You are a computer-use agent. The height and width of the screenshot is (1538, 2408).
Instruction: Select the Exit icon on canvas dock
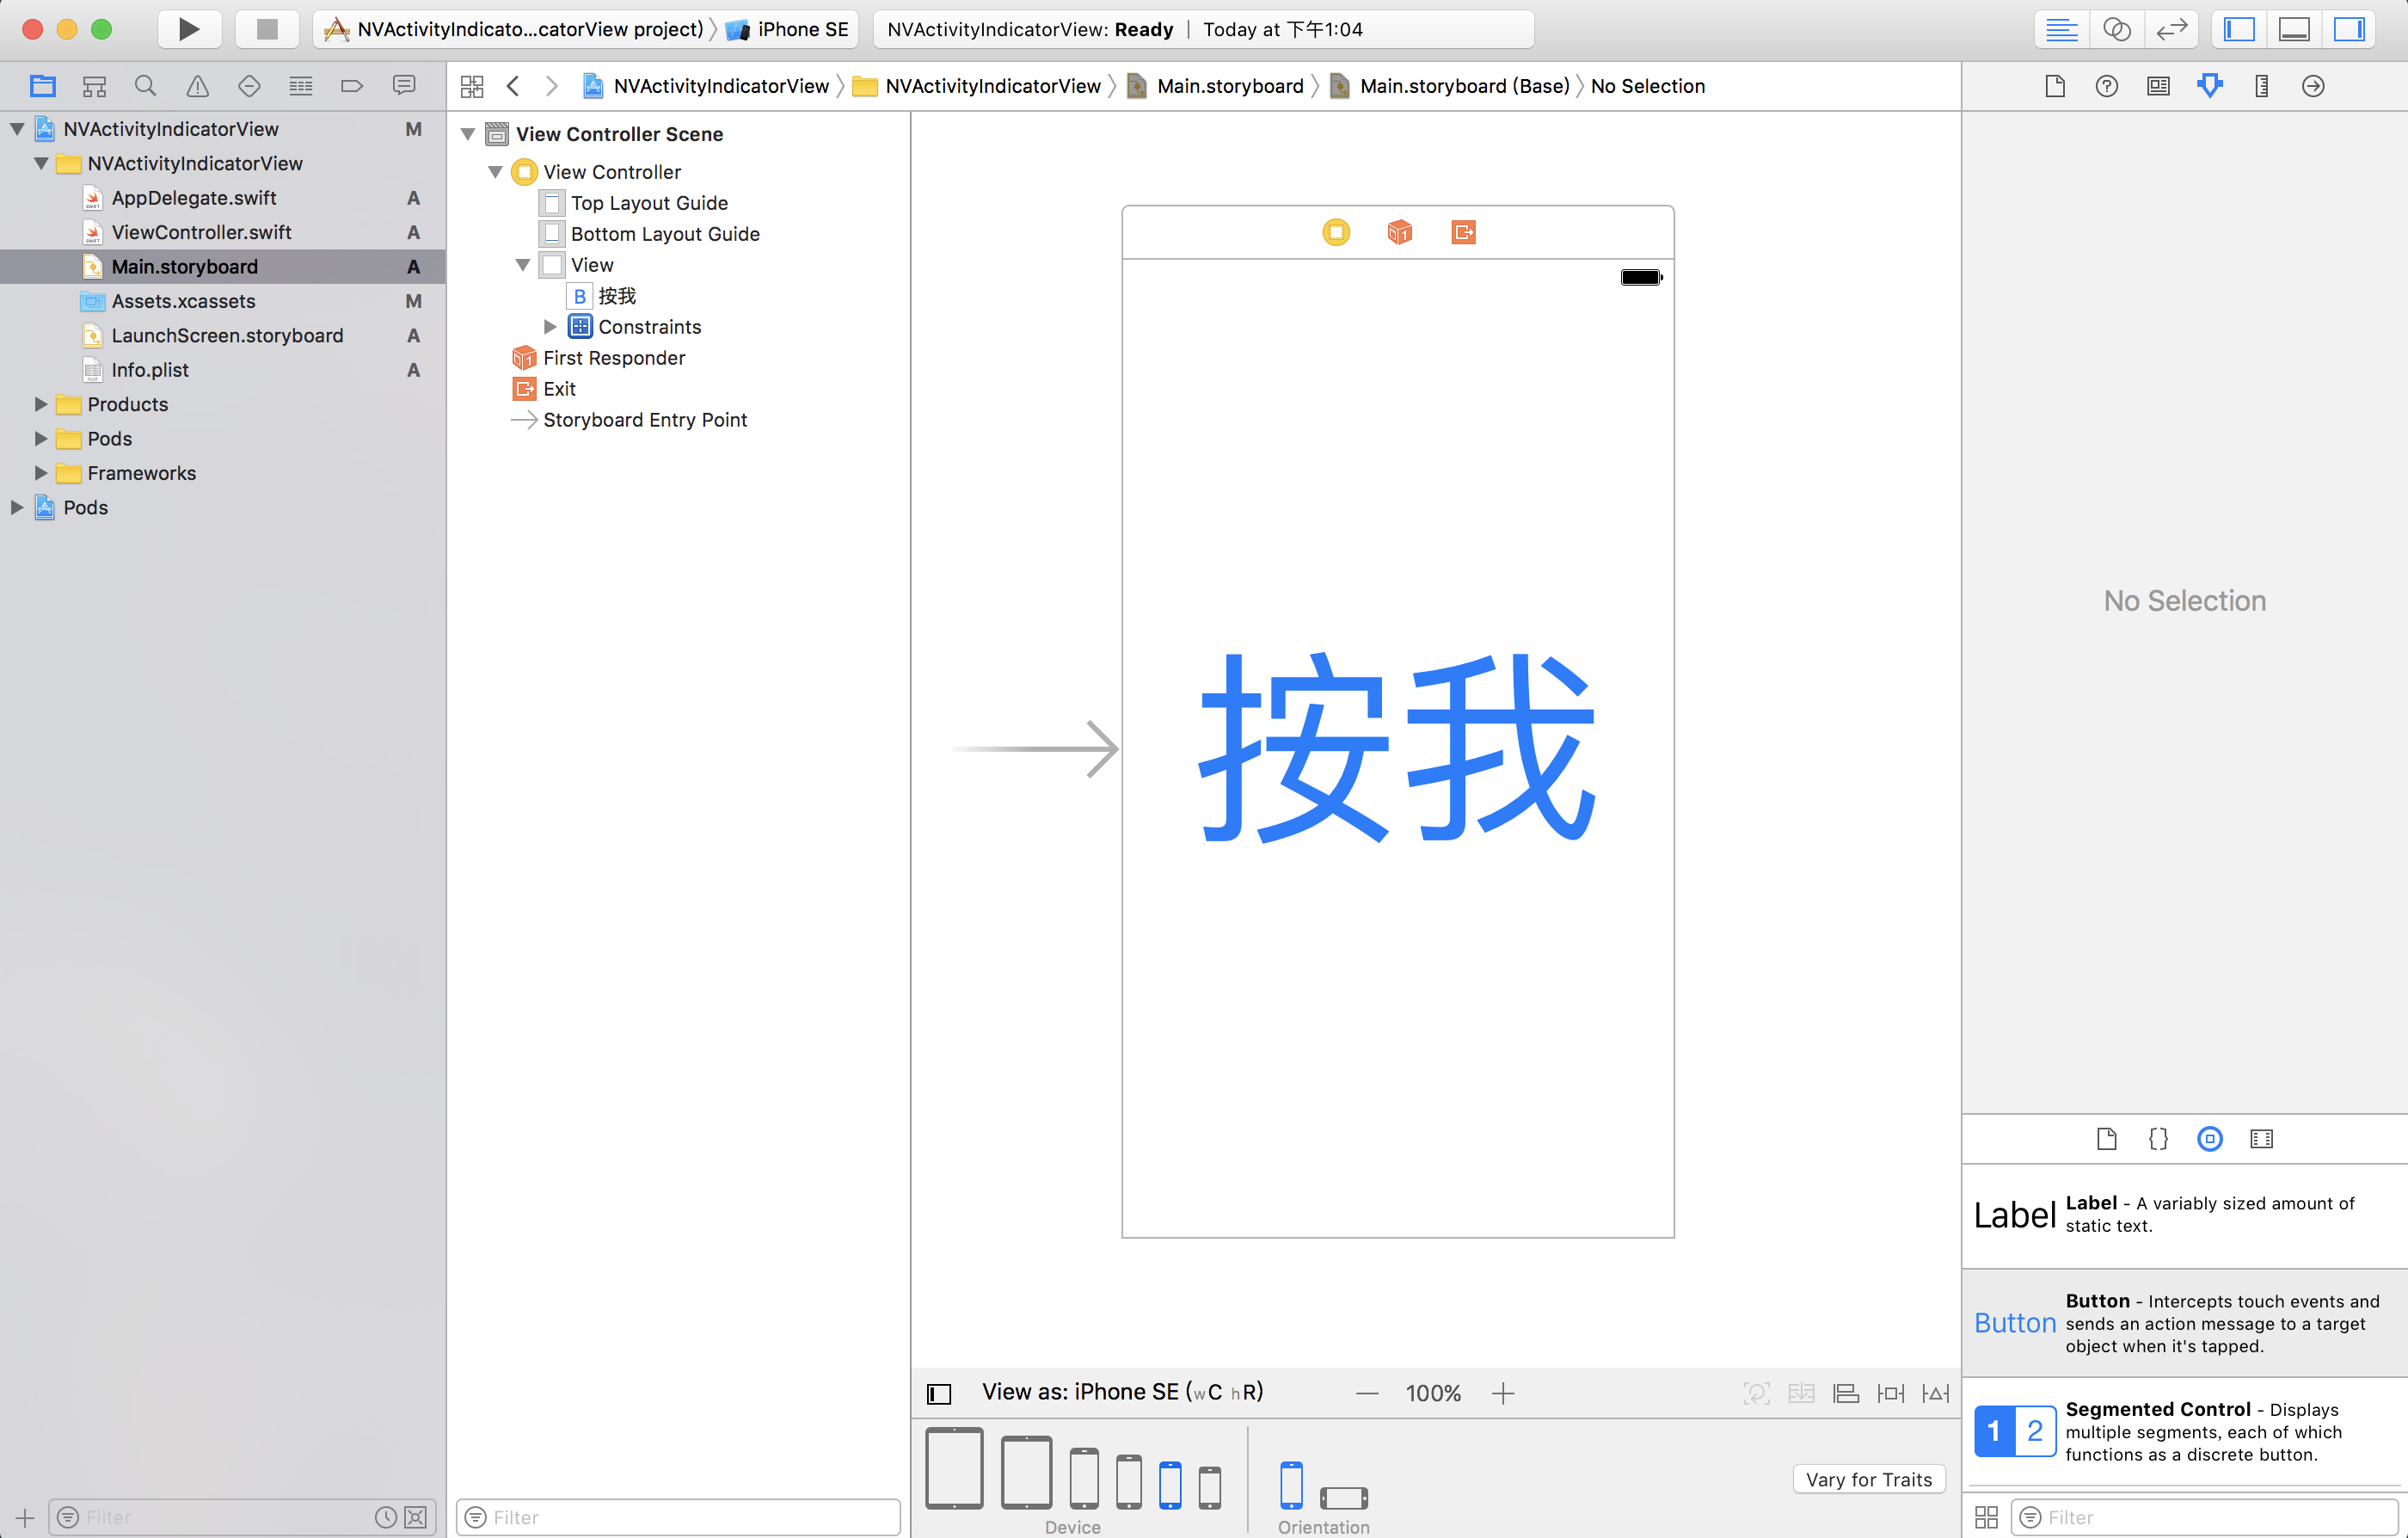tap(1463, 233)
